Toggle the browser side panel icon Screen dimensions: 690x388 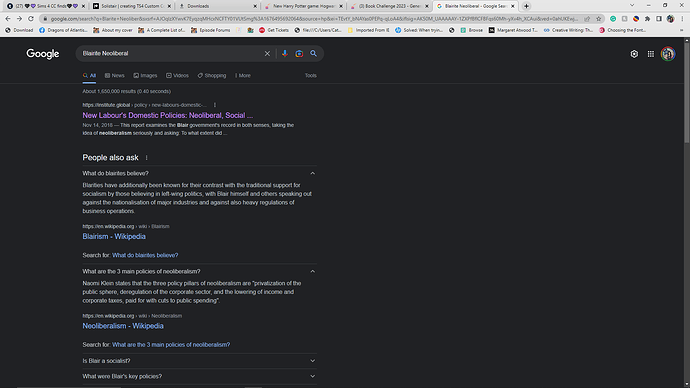tap(659, 19)
